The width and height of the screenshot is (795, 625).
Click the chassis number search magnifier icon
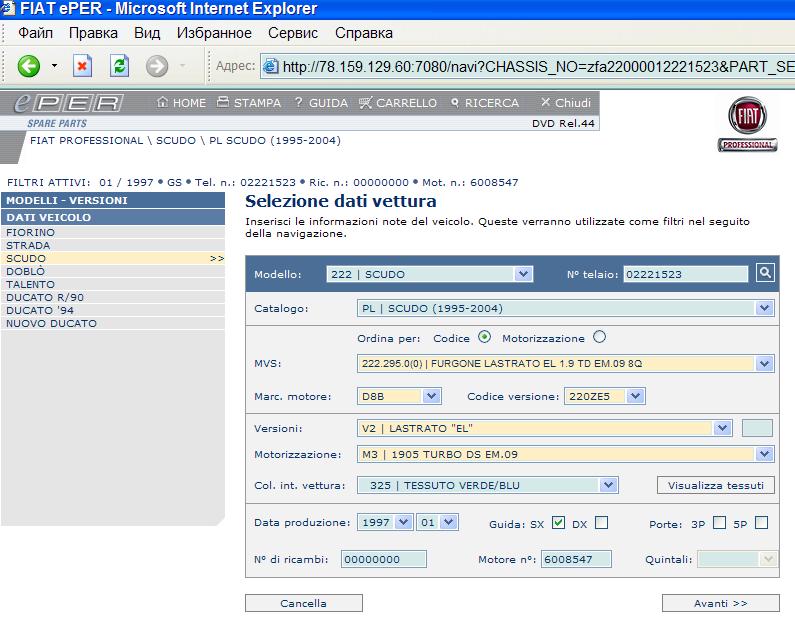coord(765,273)
